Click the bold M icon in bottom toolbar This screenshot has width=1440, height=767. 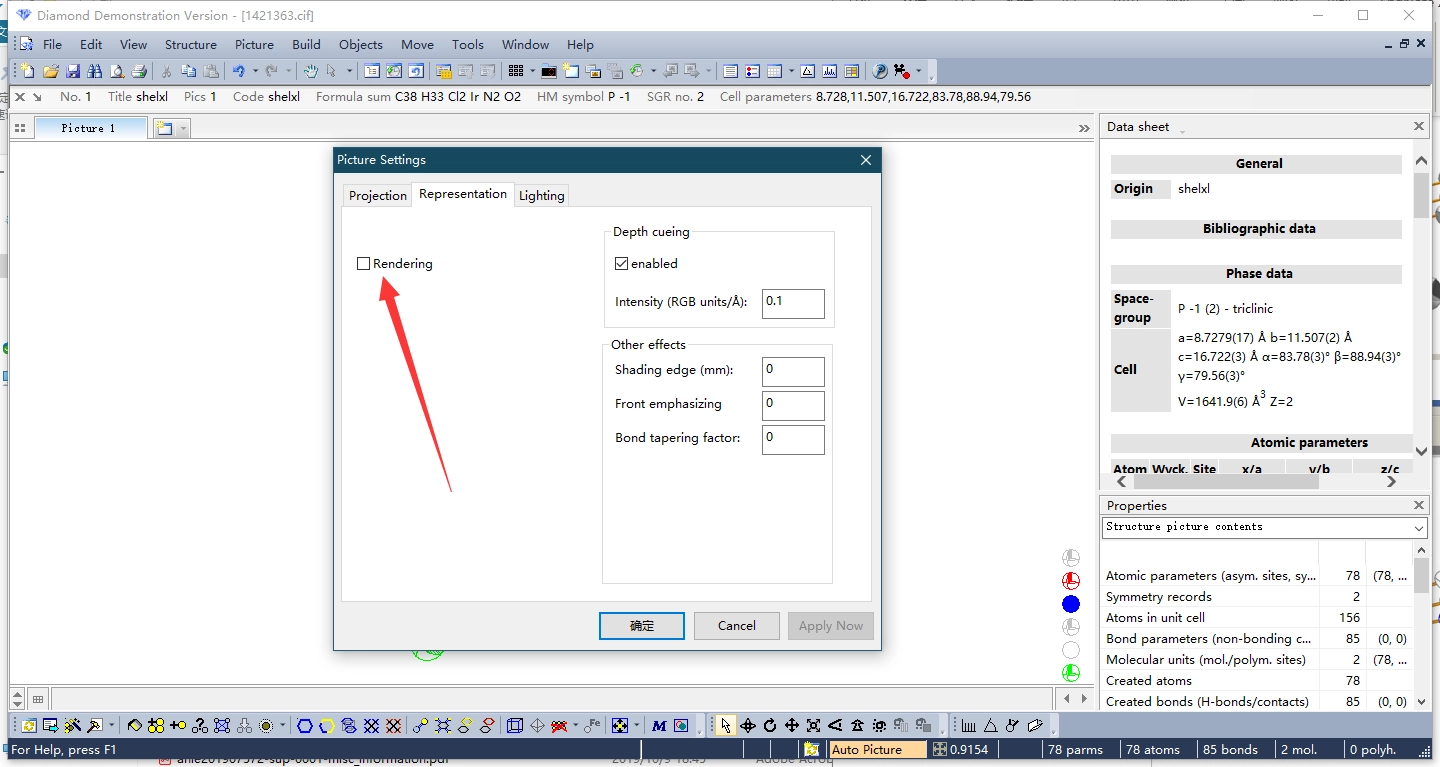click(x=659, y=726)
